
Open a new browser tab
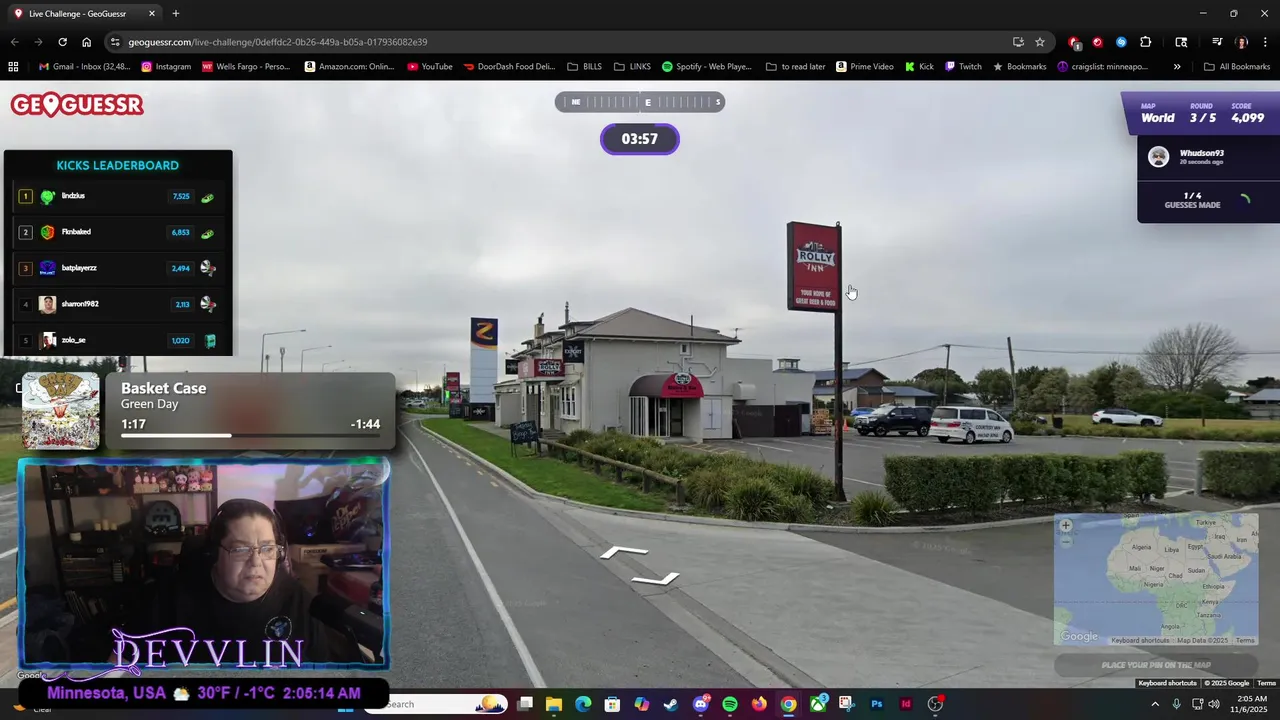(x=176, y=14)
